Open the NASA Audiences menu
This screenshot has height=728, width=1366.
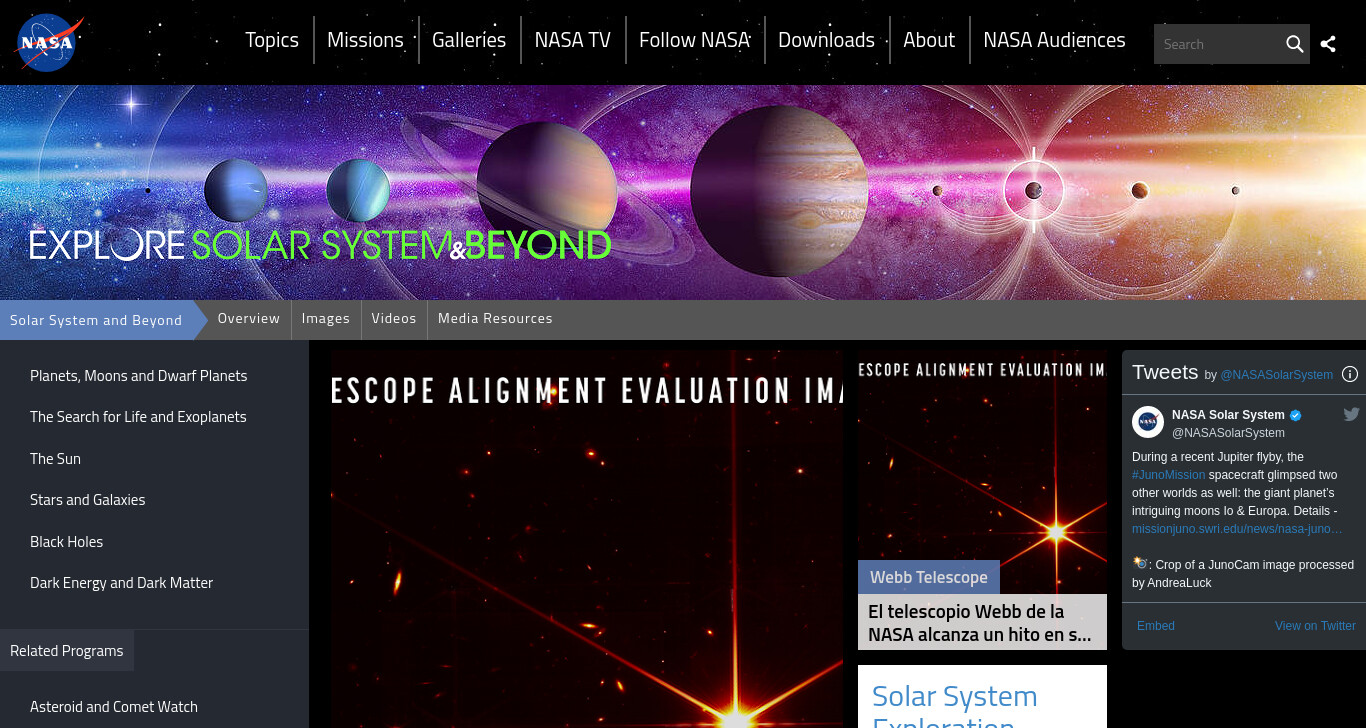click(1054, 40)
